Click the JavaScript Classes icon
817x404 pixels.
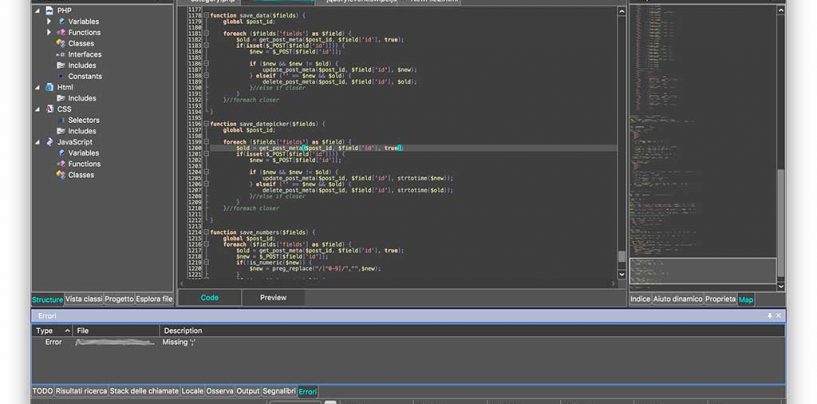61,175
